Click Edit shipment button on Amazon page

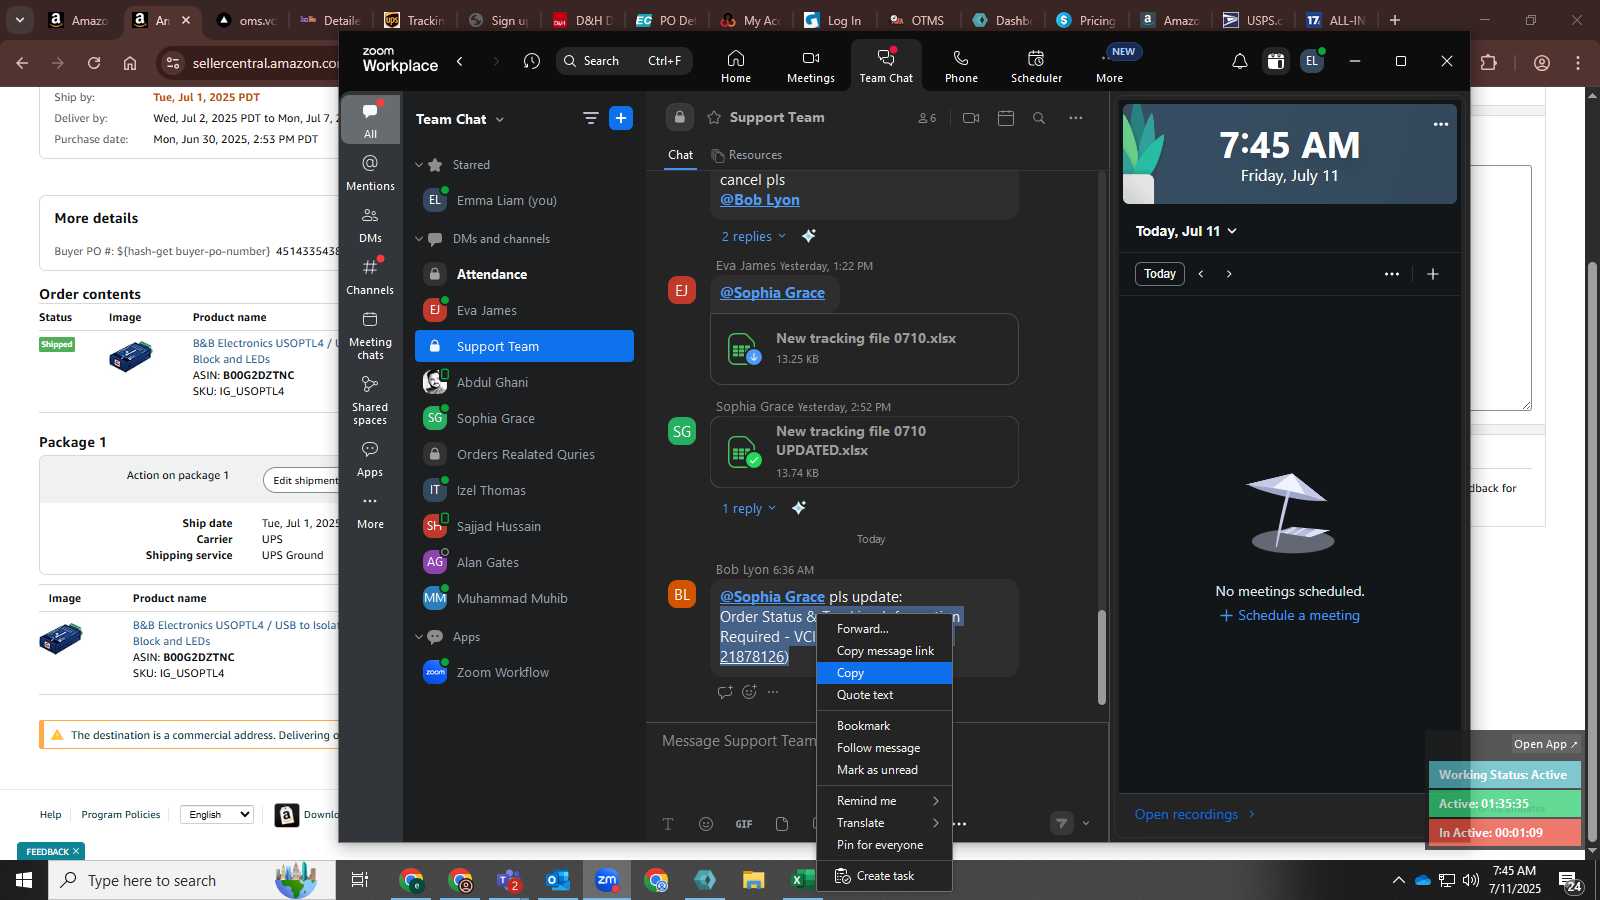point(301,480)
